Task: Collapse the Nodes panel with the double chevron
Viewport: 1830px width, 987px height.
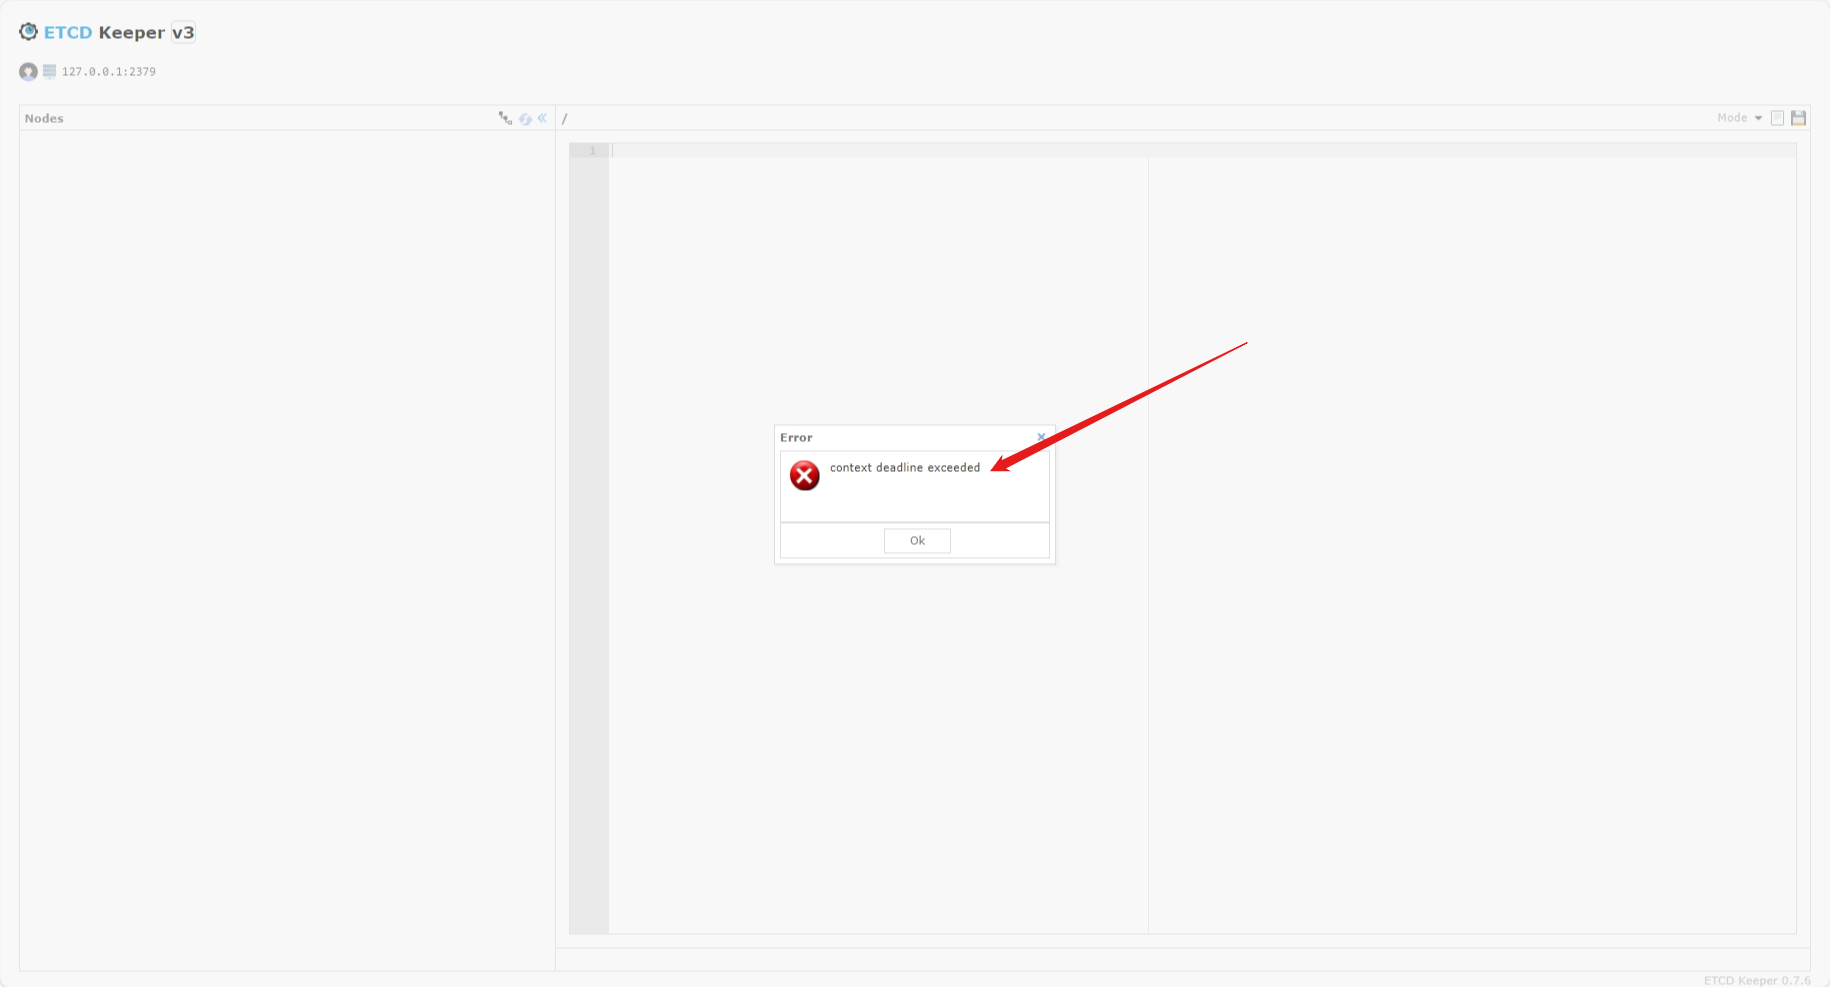Action: [542, 118]
